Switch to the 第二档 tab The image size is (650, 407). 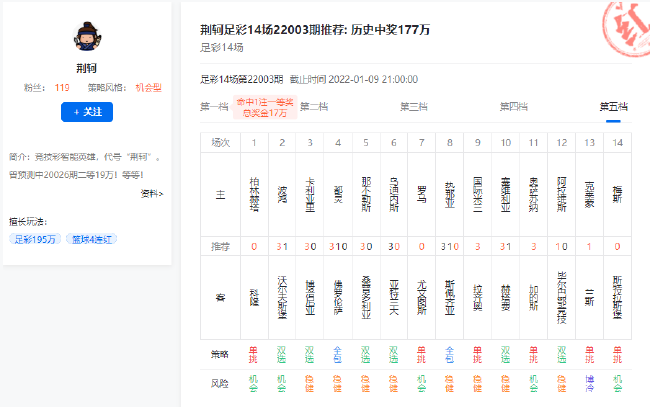(314, 107)
